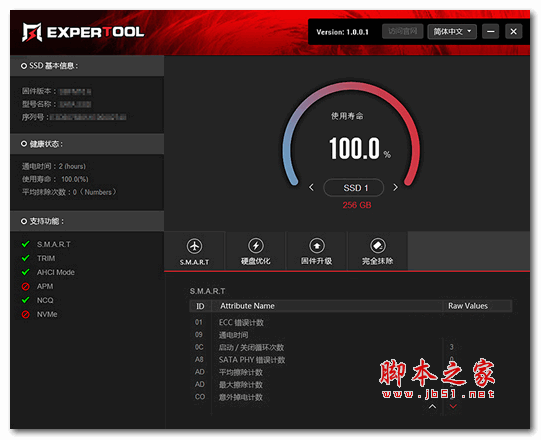
Task: Click the ID column header
Action: pos(200,306)
